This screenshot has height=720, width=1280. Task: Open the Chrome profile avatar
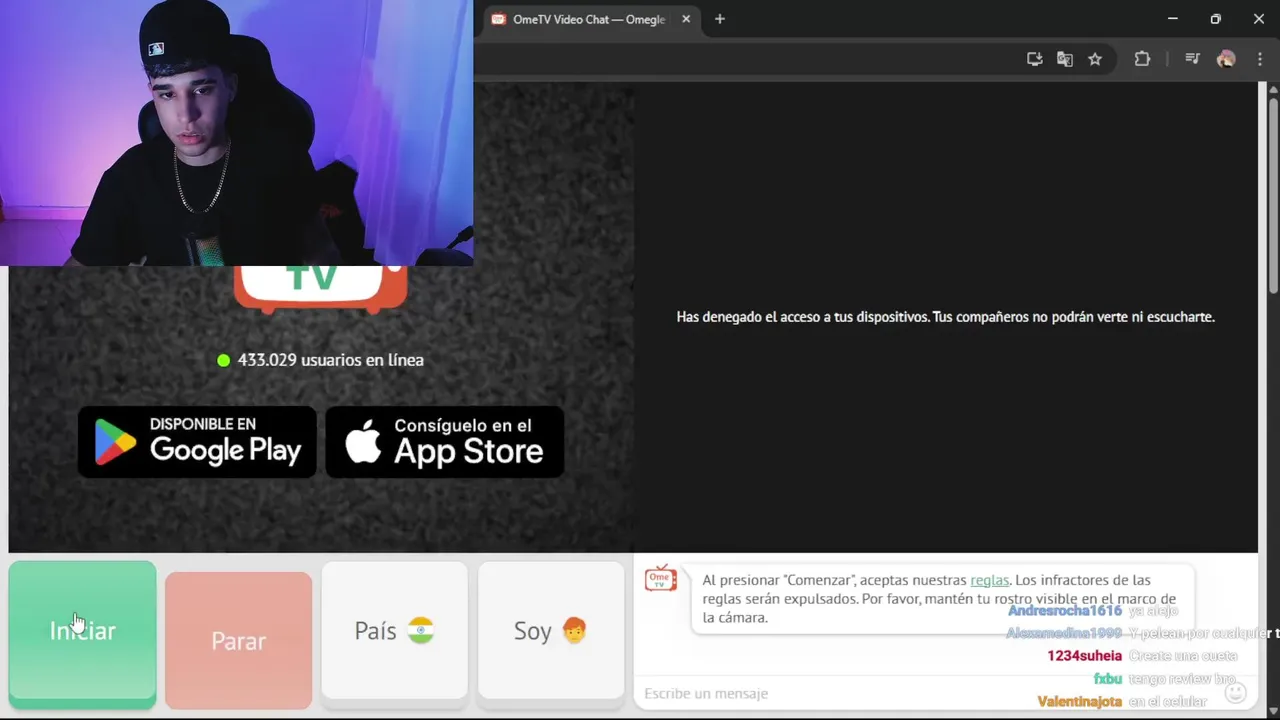(1226, 59)
